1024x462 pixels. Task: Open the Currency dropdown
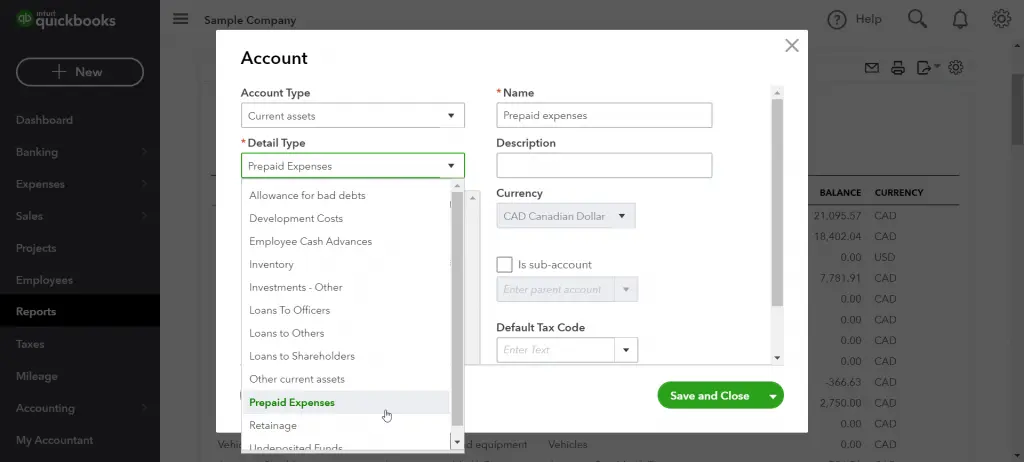pyautogui.click(x=566, y=216)
